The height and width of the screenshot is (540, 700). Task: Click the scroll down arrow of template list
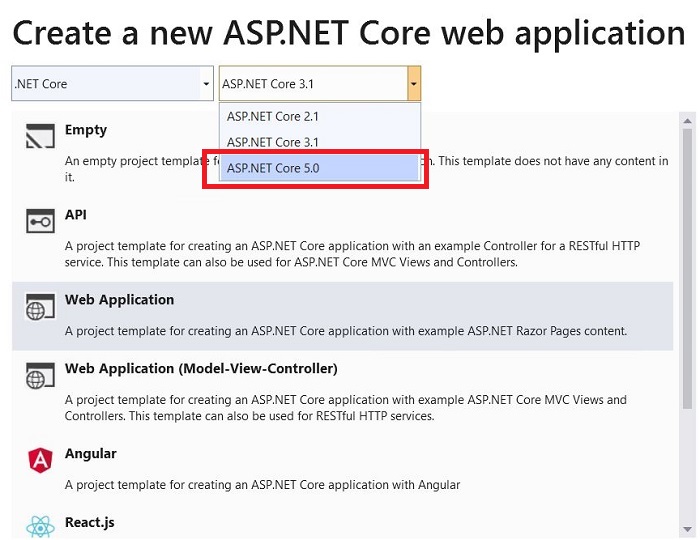(x=687, y=530)
